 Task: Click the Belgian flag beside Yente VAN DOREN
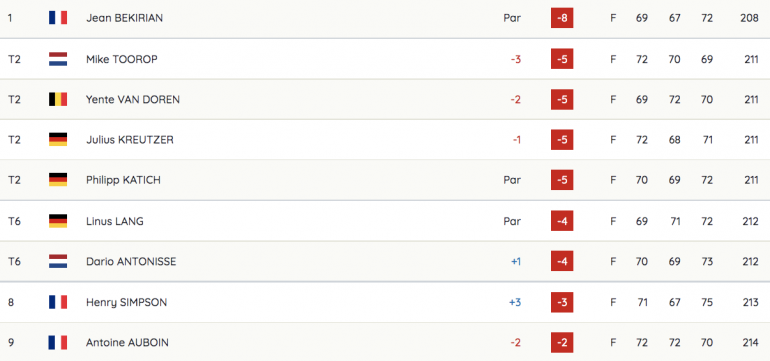point(58,100)
